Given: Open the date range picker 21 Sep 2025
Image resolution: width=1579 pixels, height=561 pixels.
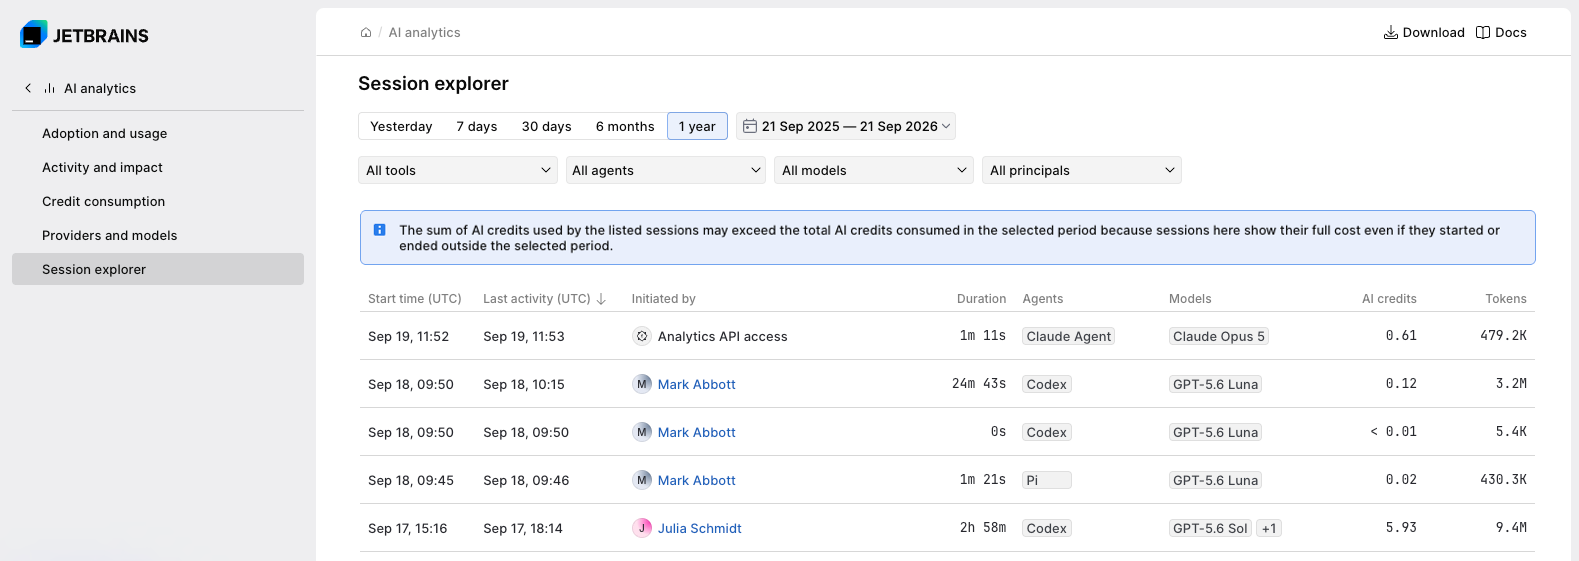Looking at the screenshot, I should tap(846, 126).
